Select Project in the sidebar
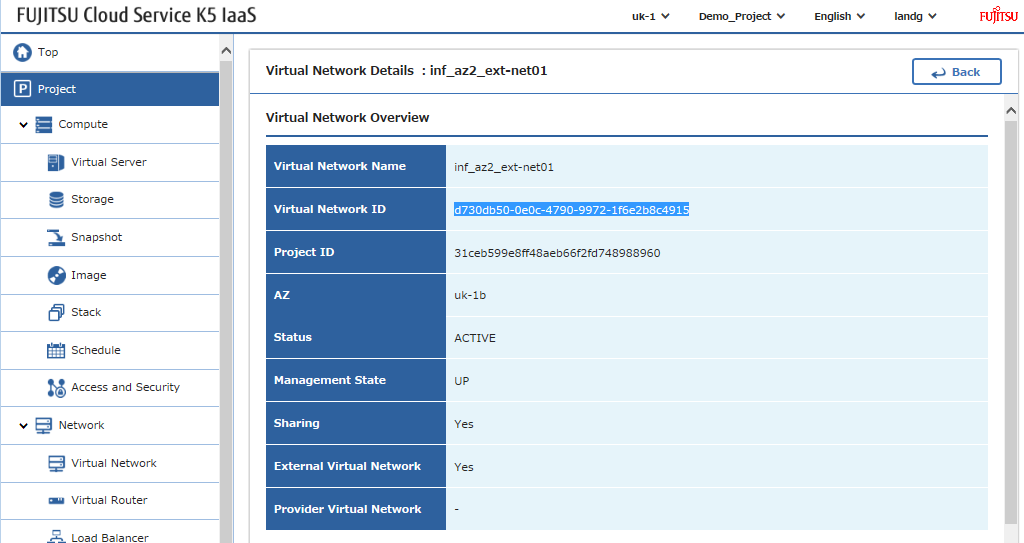The height and width of the screenshot is (543, 1024). coord(110,89)
